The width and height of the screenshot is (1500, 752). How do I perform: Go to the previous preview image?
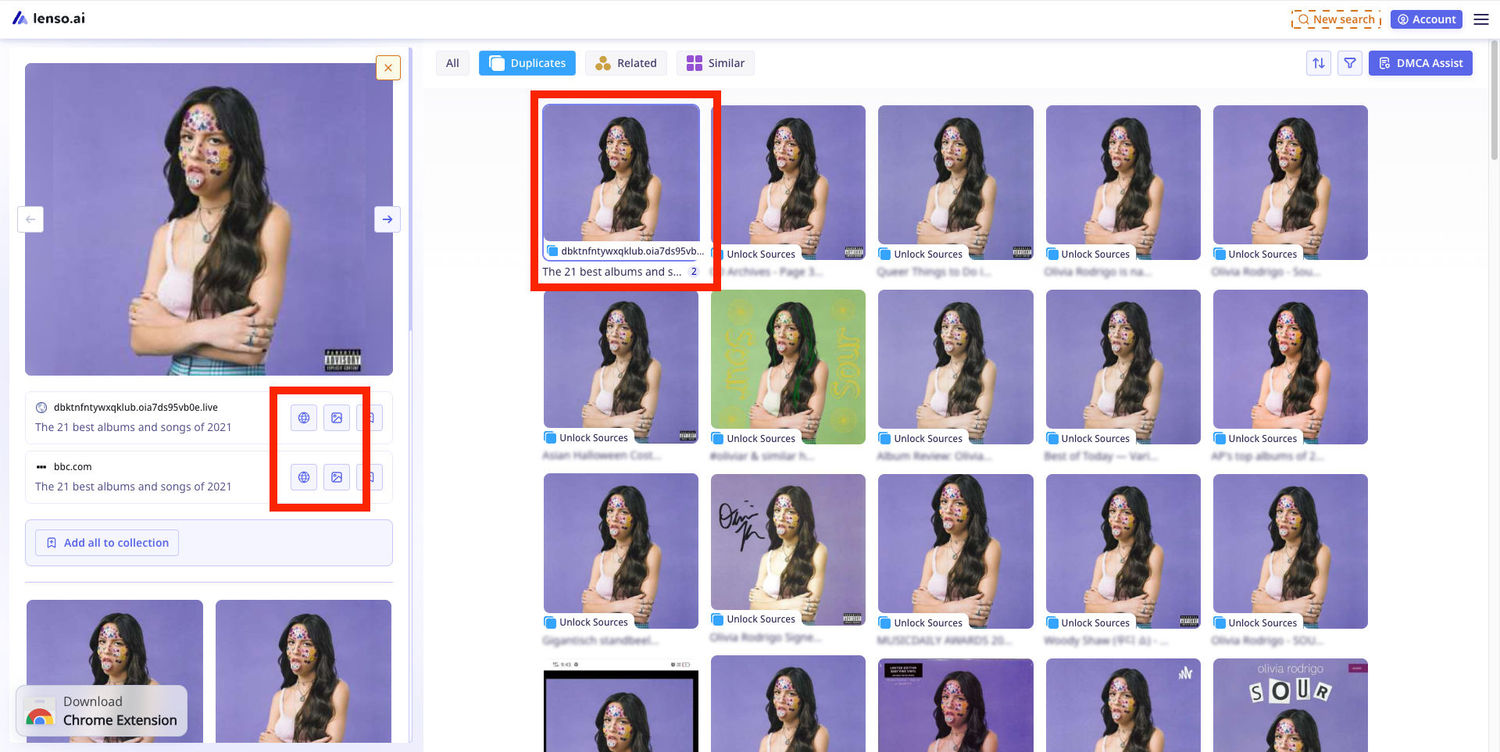(31, 219)
